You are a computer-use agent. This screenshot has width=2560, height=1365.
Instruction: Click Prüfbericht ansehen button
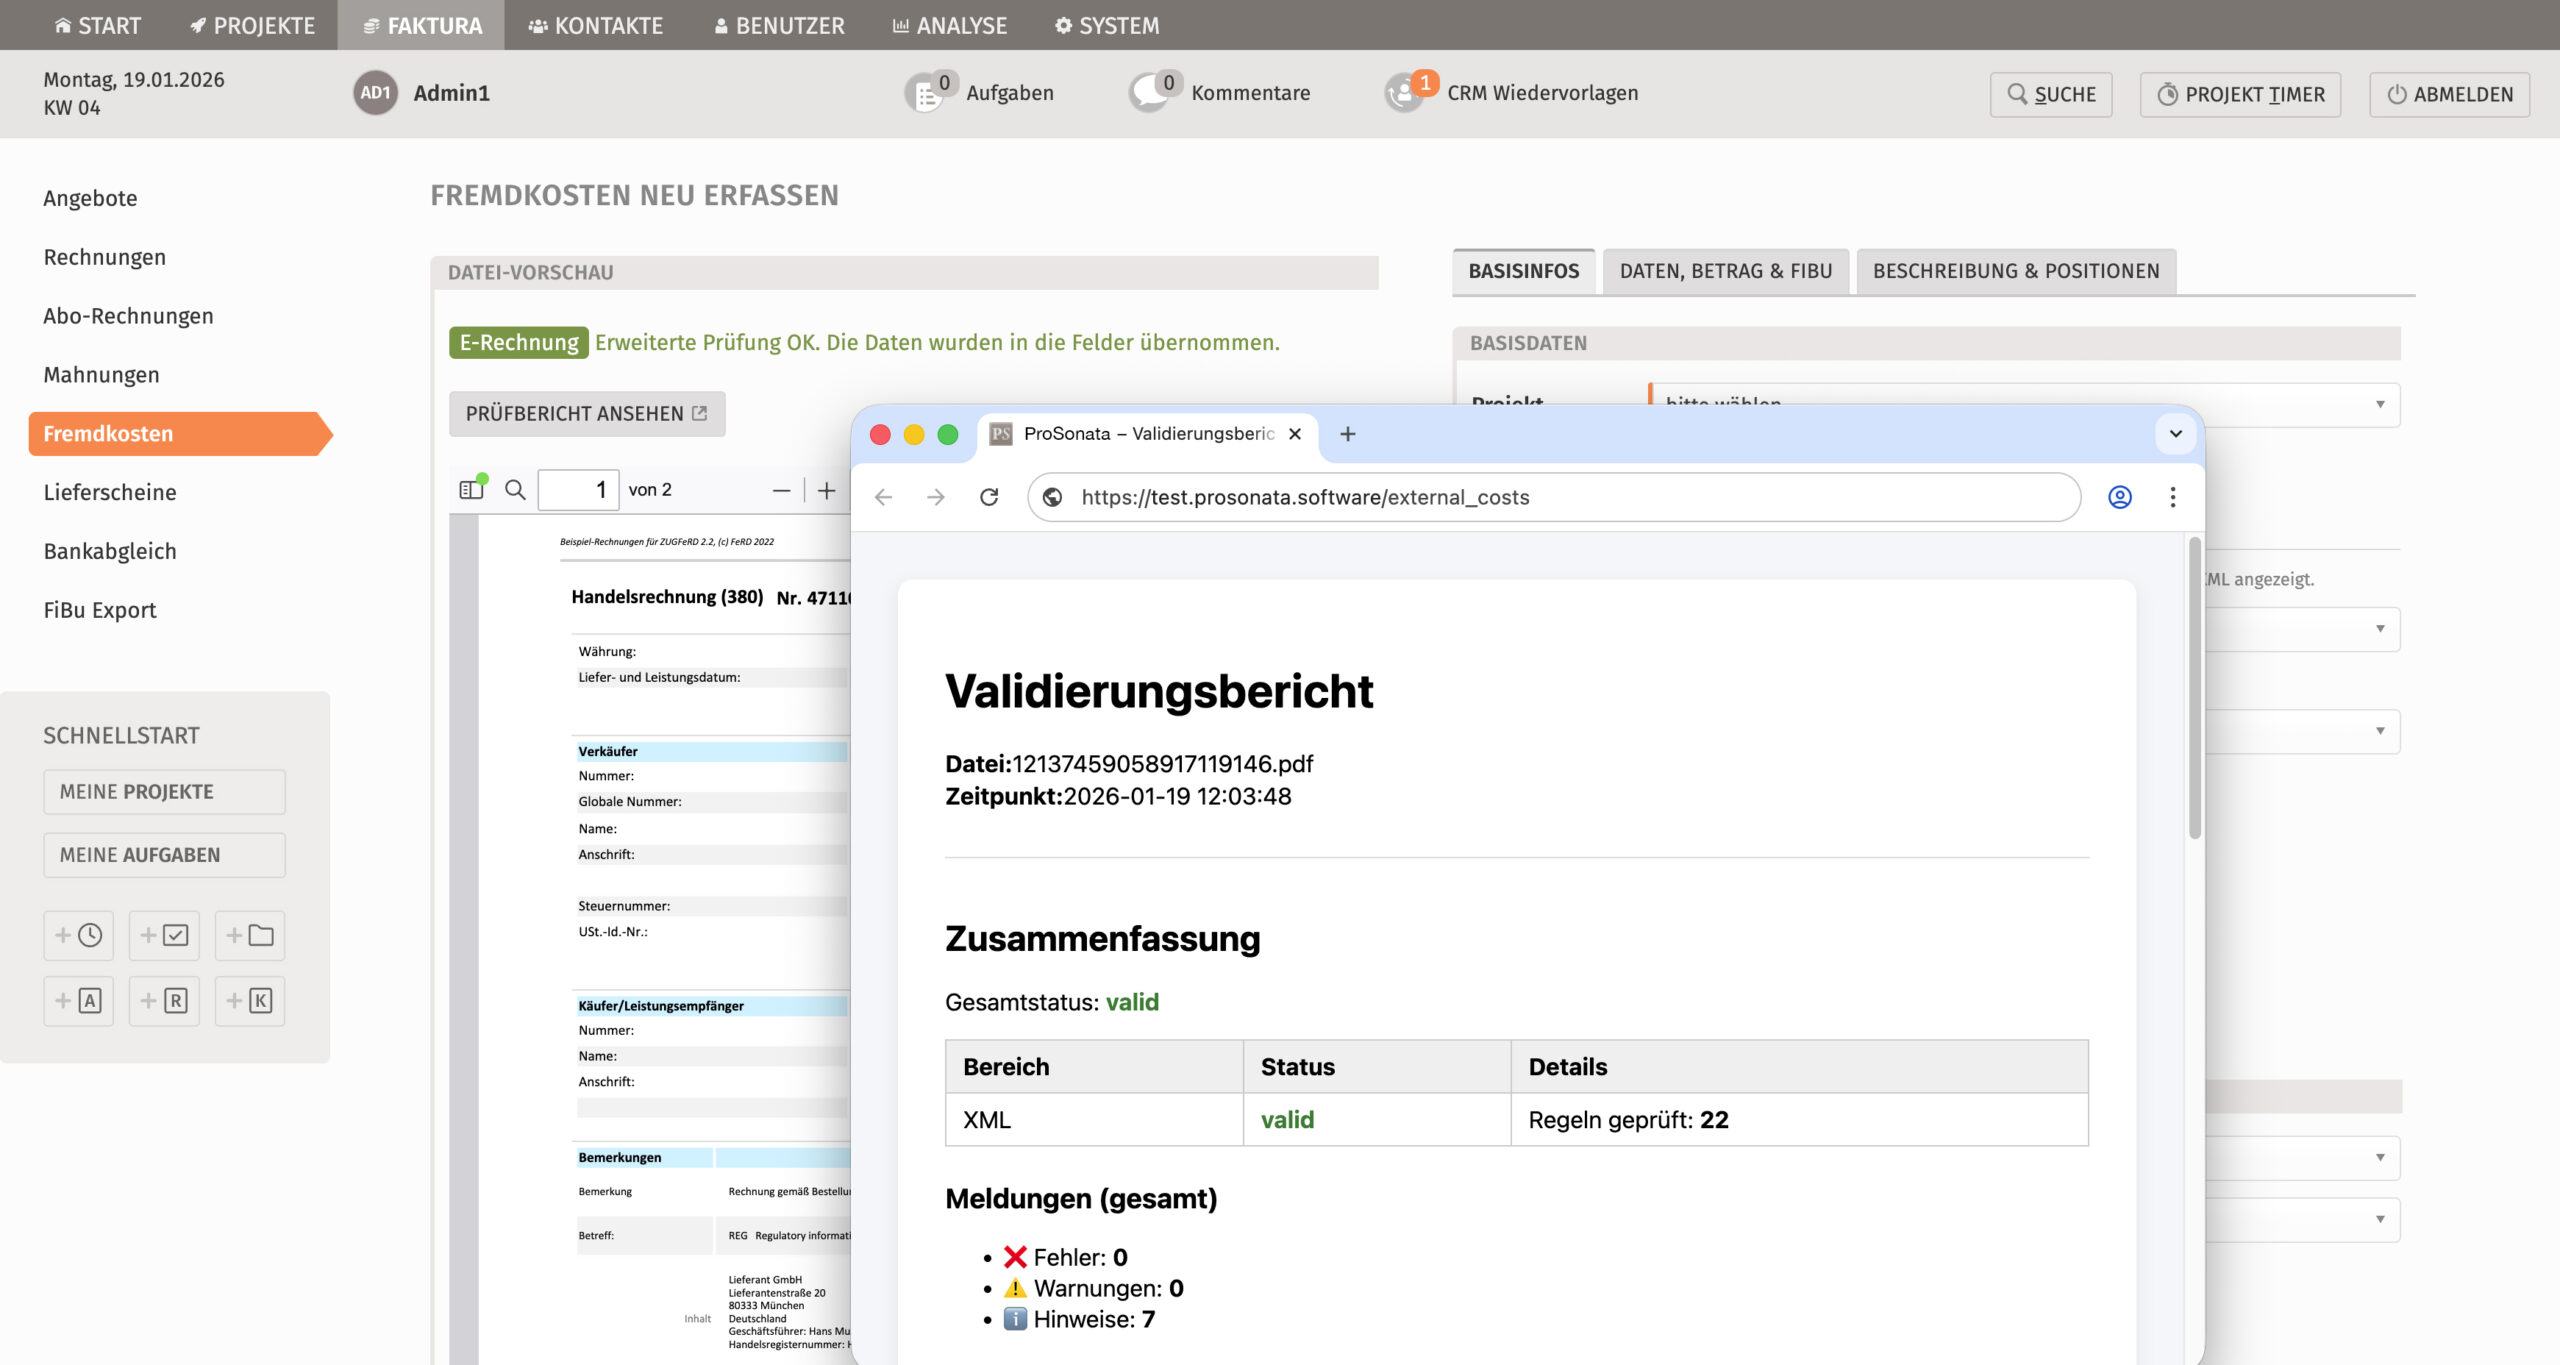[587, 413]
